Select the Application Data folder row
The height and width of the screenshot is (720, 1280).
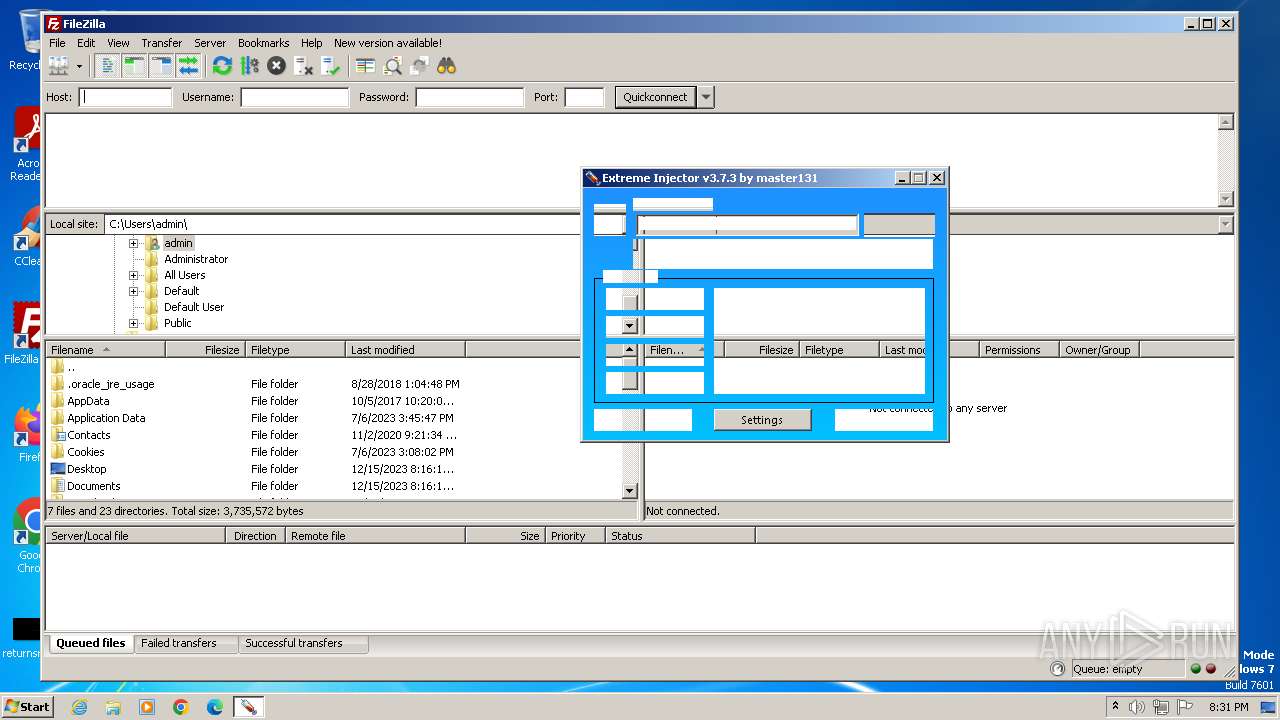click(x=334, y=418)
